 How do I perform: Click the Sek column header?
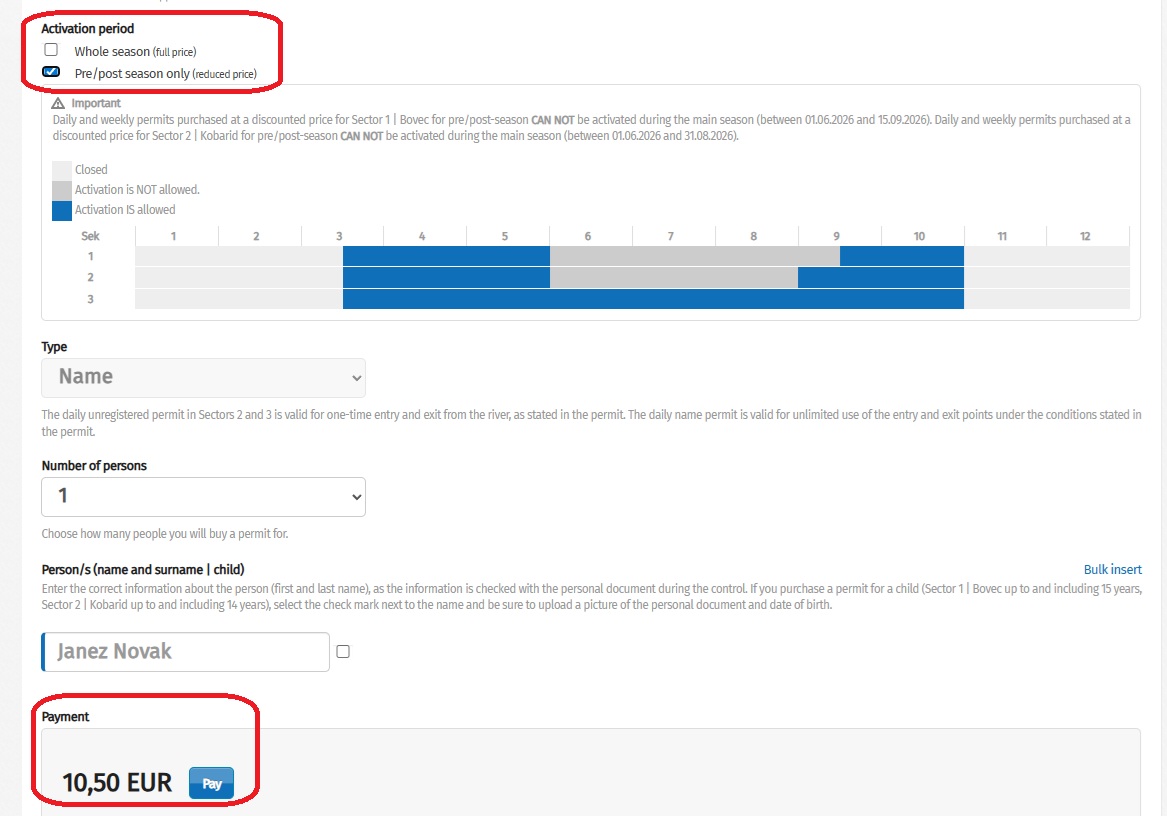[90, 236]
